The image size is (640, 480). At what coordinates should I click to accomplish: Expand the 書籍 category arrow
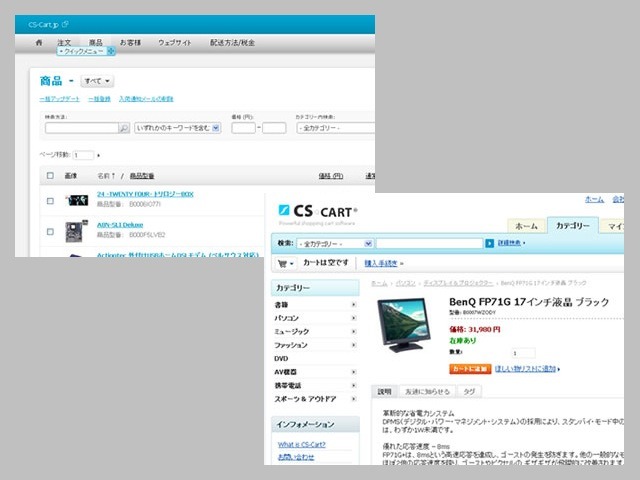(353, 304)
